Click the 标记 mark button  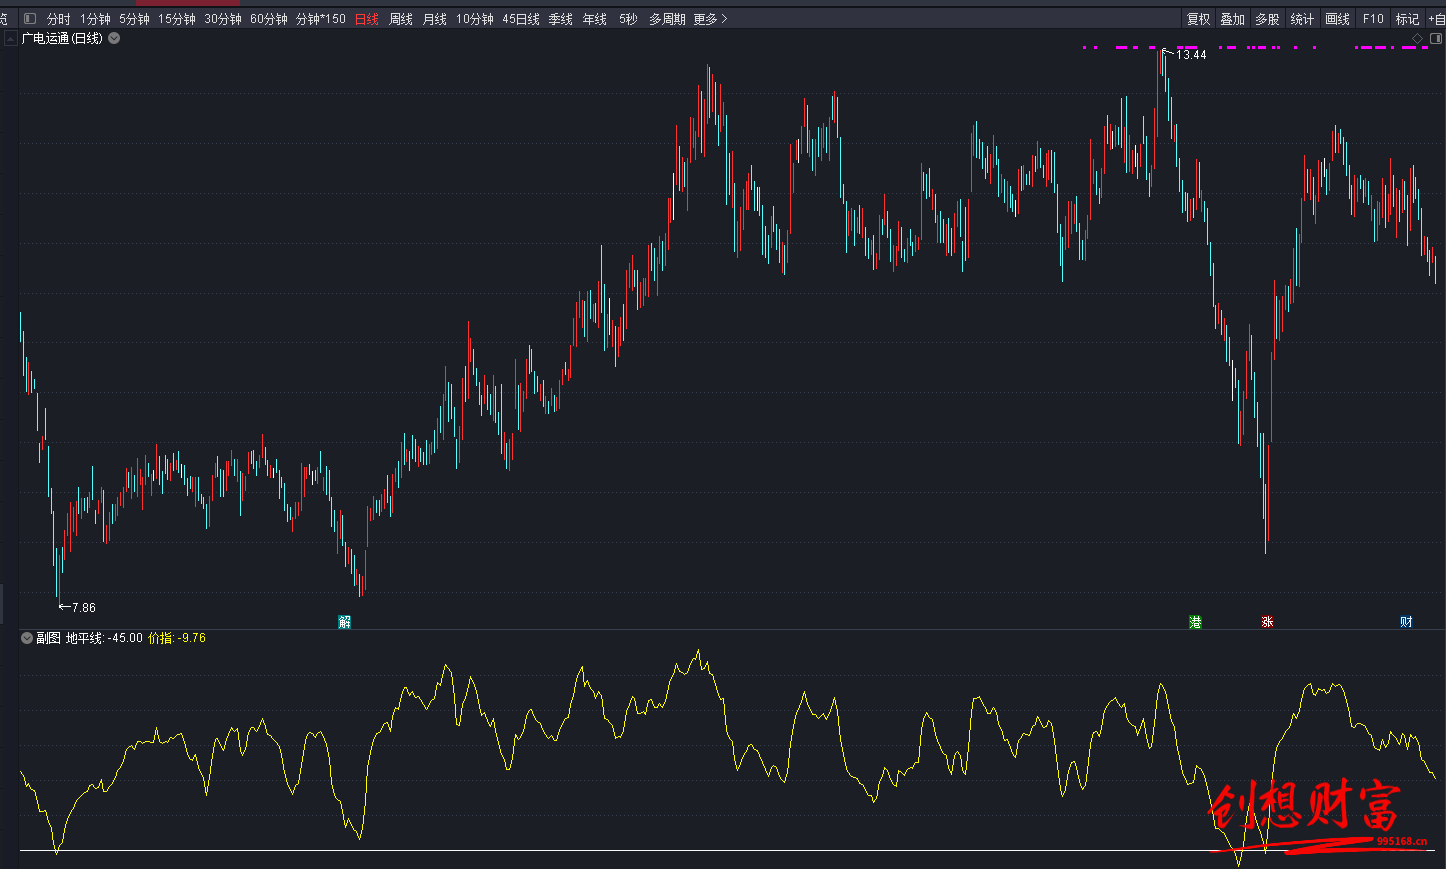tap(1408, 19)
